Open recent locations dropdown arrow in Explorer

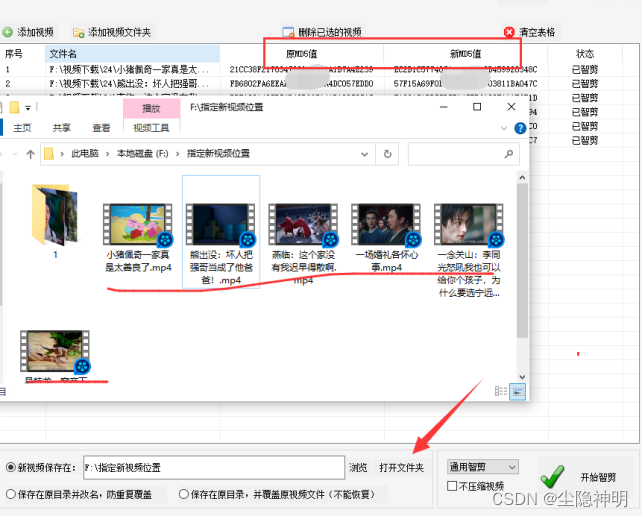15,154
